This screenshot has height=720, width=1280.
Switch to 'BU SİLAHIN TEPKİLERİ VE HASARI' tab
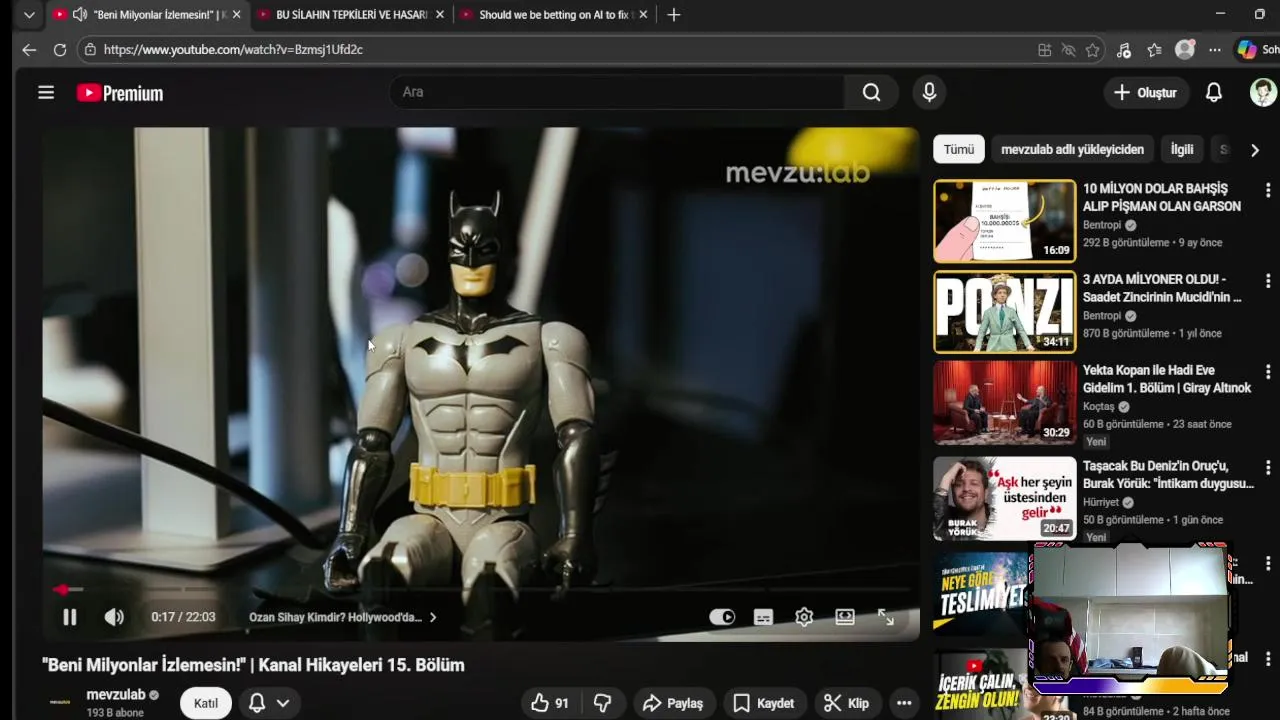tap(349, 15)
